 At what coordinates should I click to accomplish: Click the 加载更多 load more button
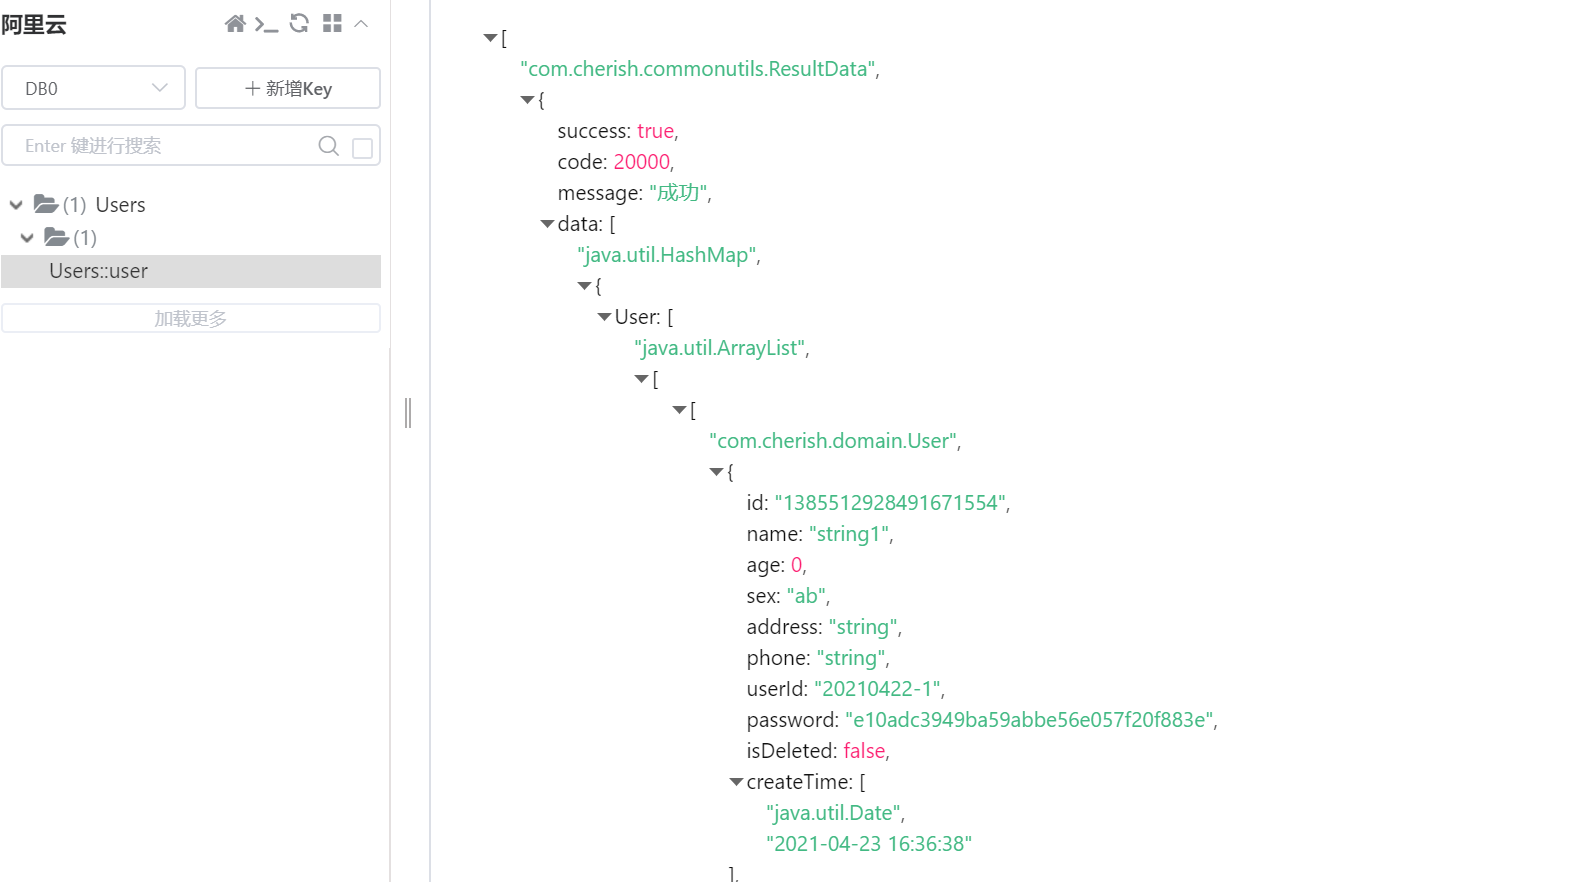coord(190,318)
